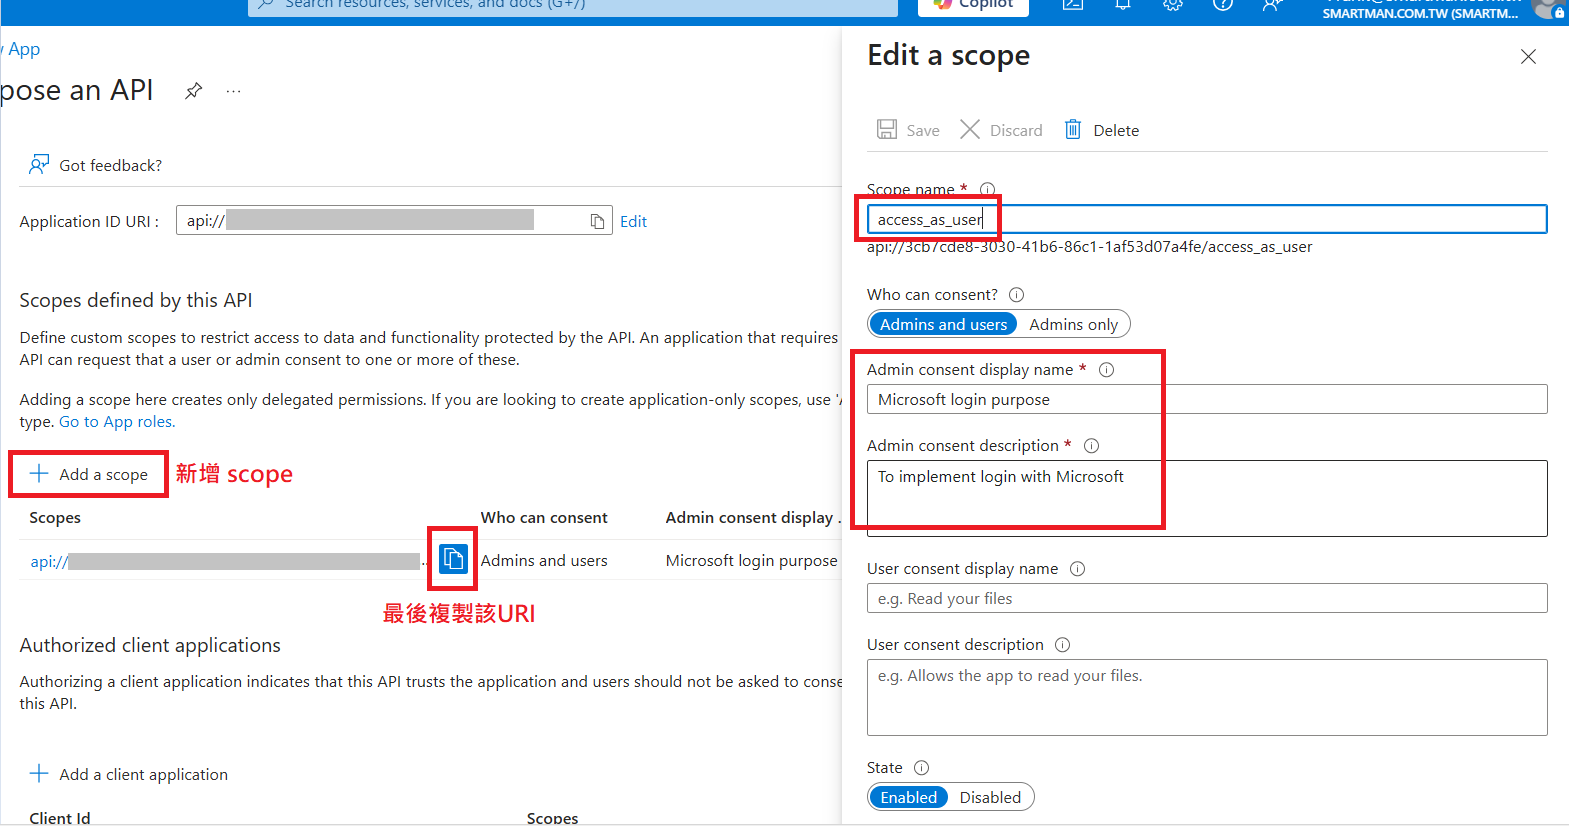
Task: Click the Add a client application label
Action: tap(143, 774)
